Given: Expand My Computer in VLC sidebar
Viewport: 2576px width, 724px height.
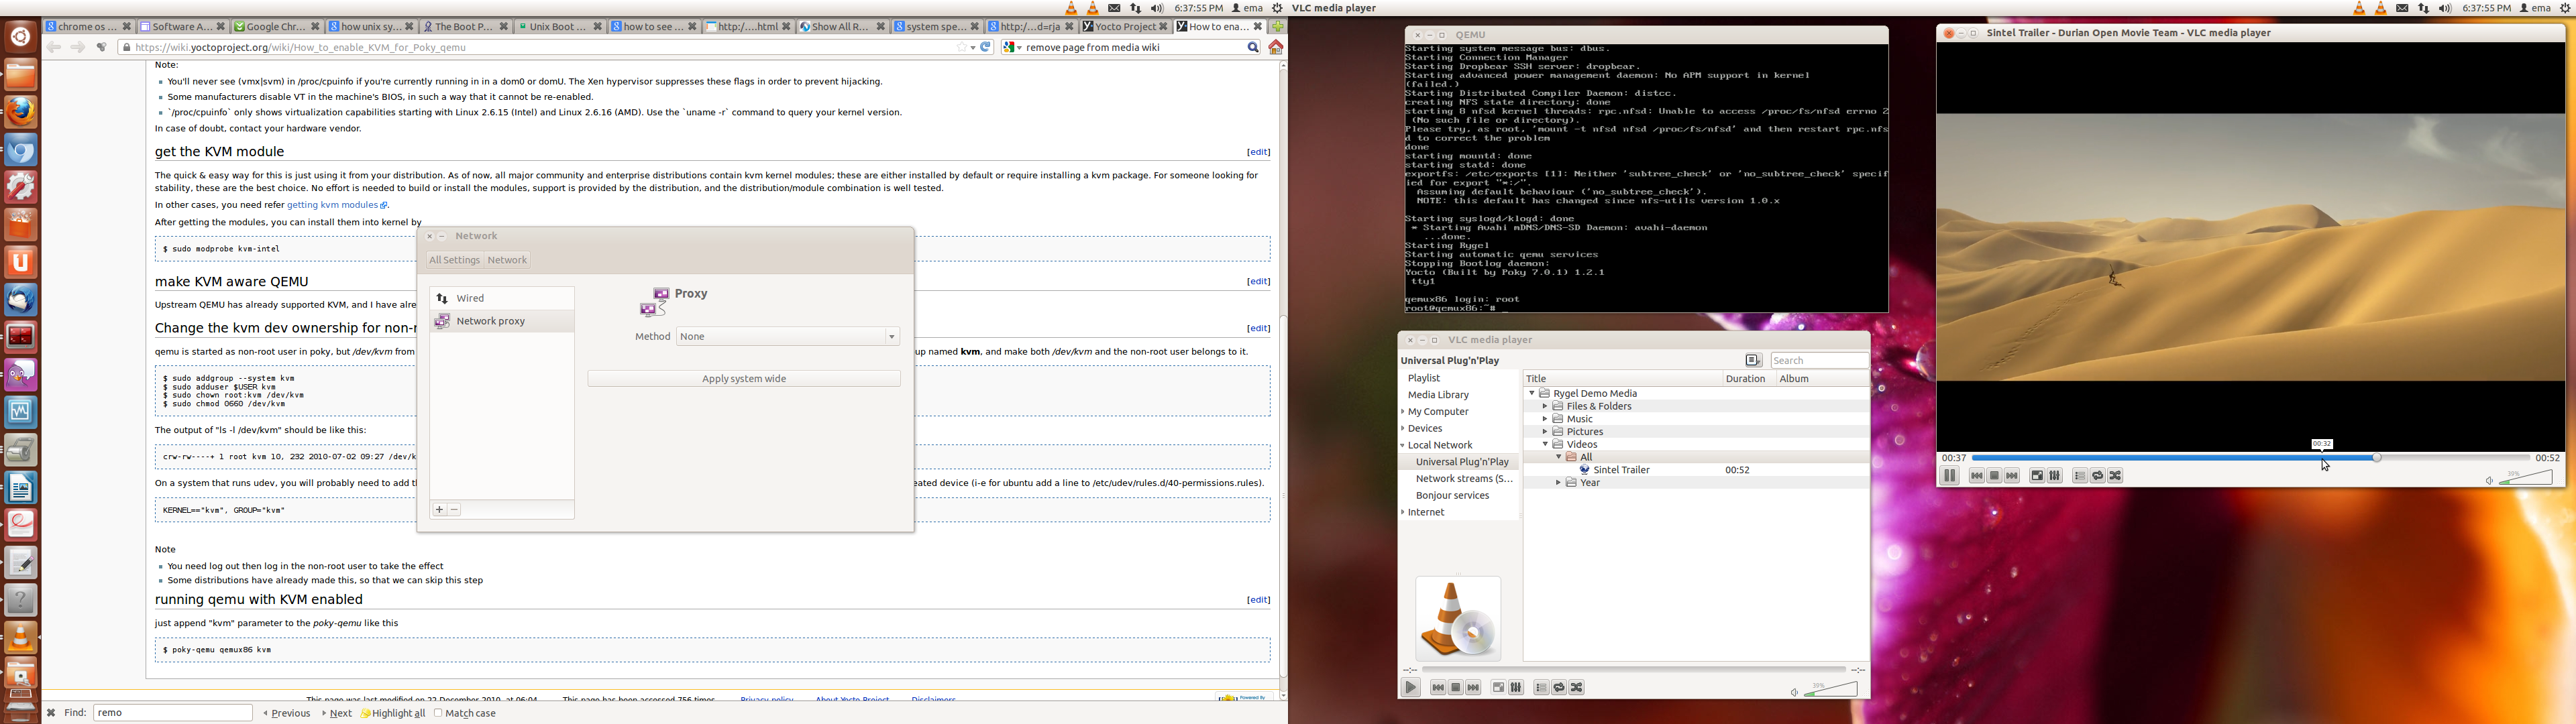Looking at the screenshot, I should click(x=1403, y=412).
